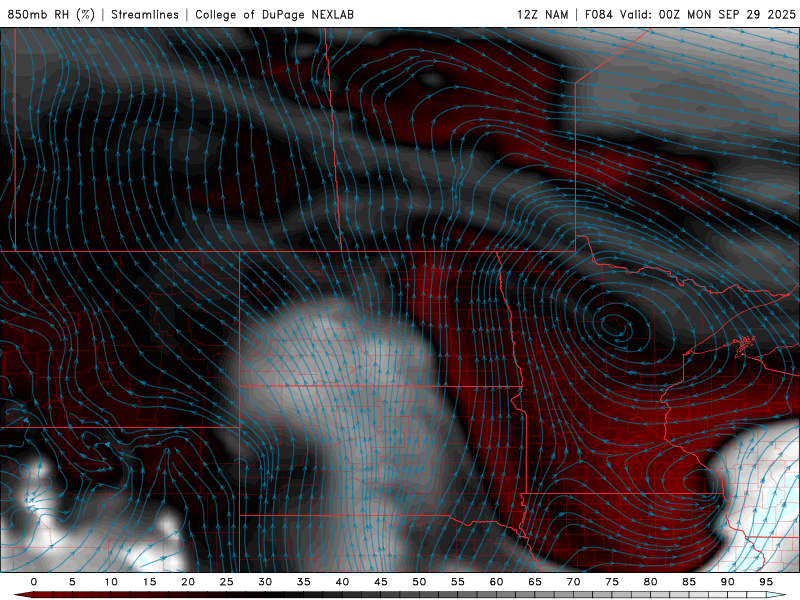
Task: Click the "850mb RH (%)" title text
Action: (51, 14)
